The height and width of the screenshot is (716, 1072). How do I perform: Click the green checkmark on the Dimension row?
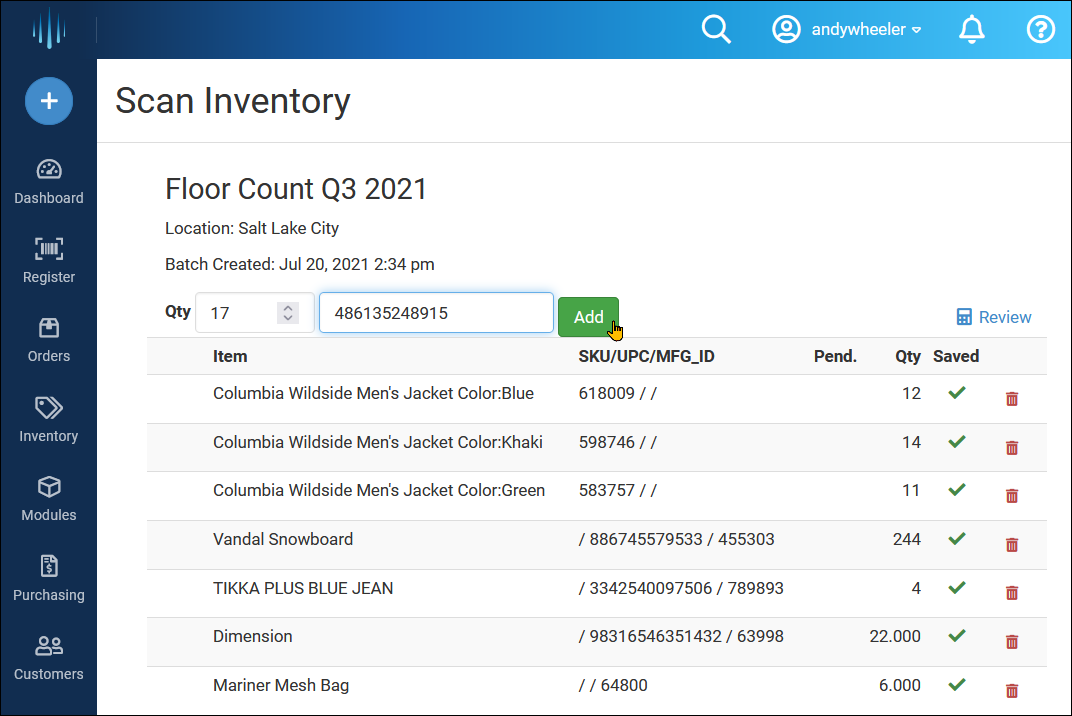(956, 636)
